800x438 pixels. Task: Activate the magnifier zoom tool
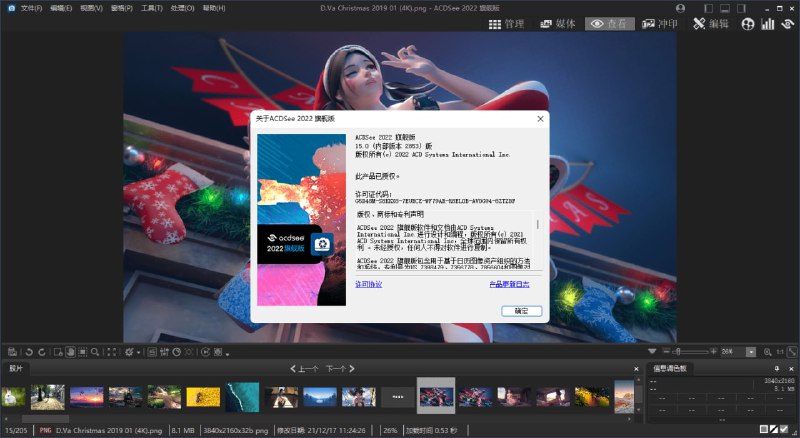coord(95,352)
